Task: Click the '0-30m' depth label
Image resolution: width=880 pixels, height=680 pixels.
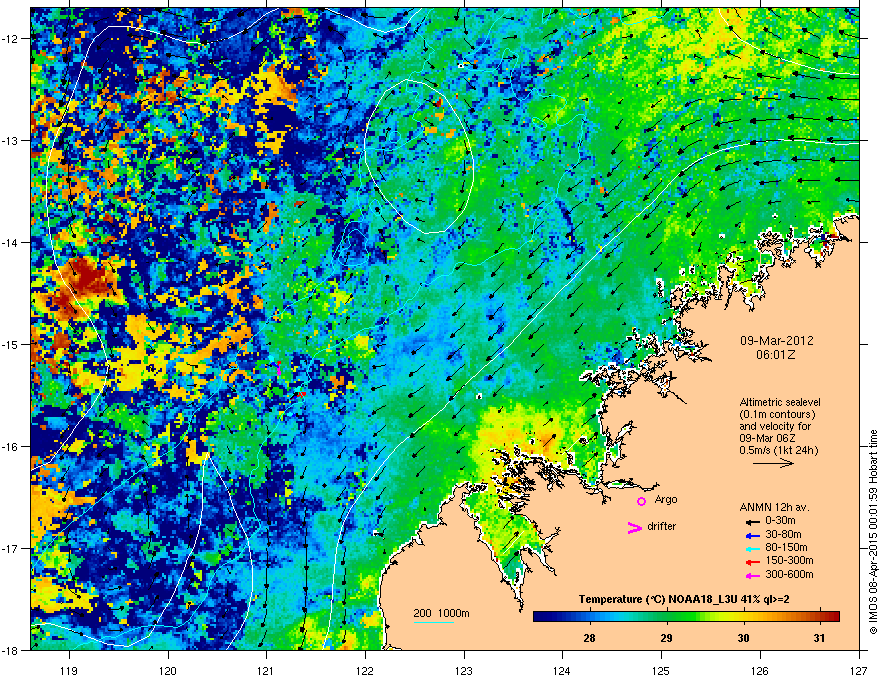Action: tap(781, 521)
